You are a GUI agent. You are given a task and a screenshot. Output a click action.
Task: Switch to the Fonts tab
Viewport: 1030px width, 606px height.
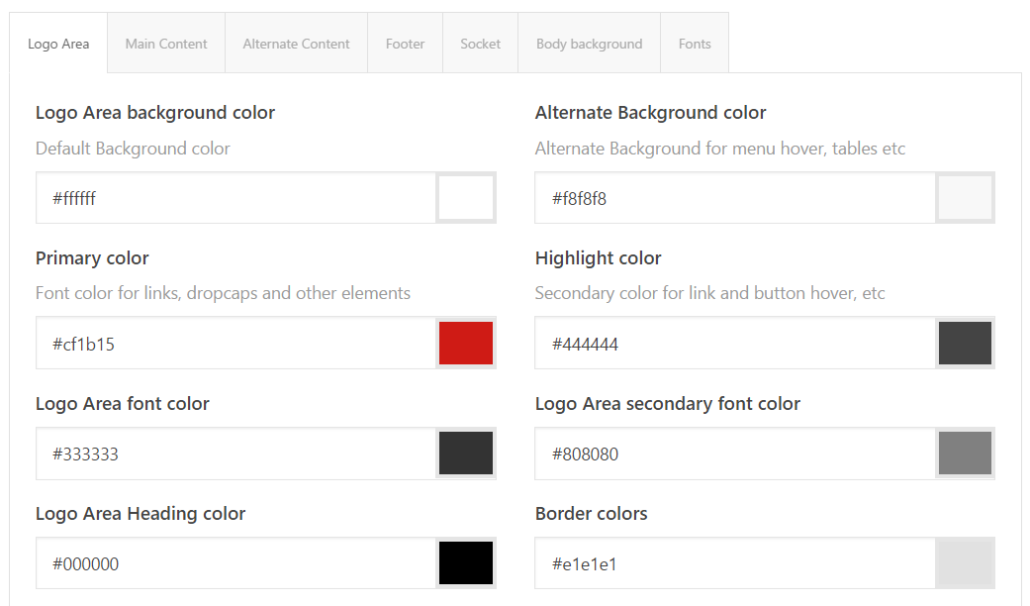pos(694,43)
